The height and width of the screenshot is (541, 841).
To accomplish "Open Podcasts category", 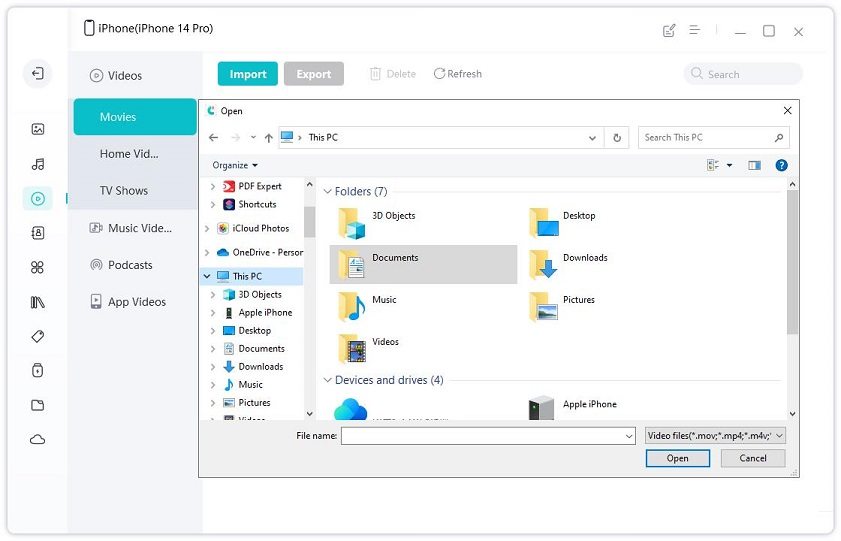I will click(x=121, y=265).
